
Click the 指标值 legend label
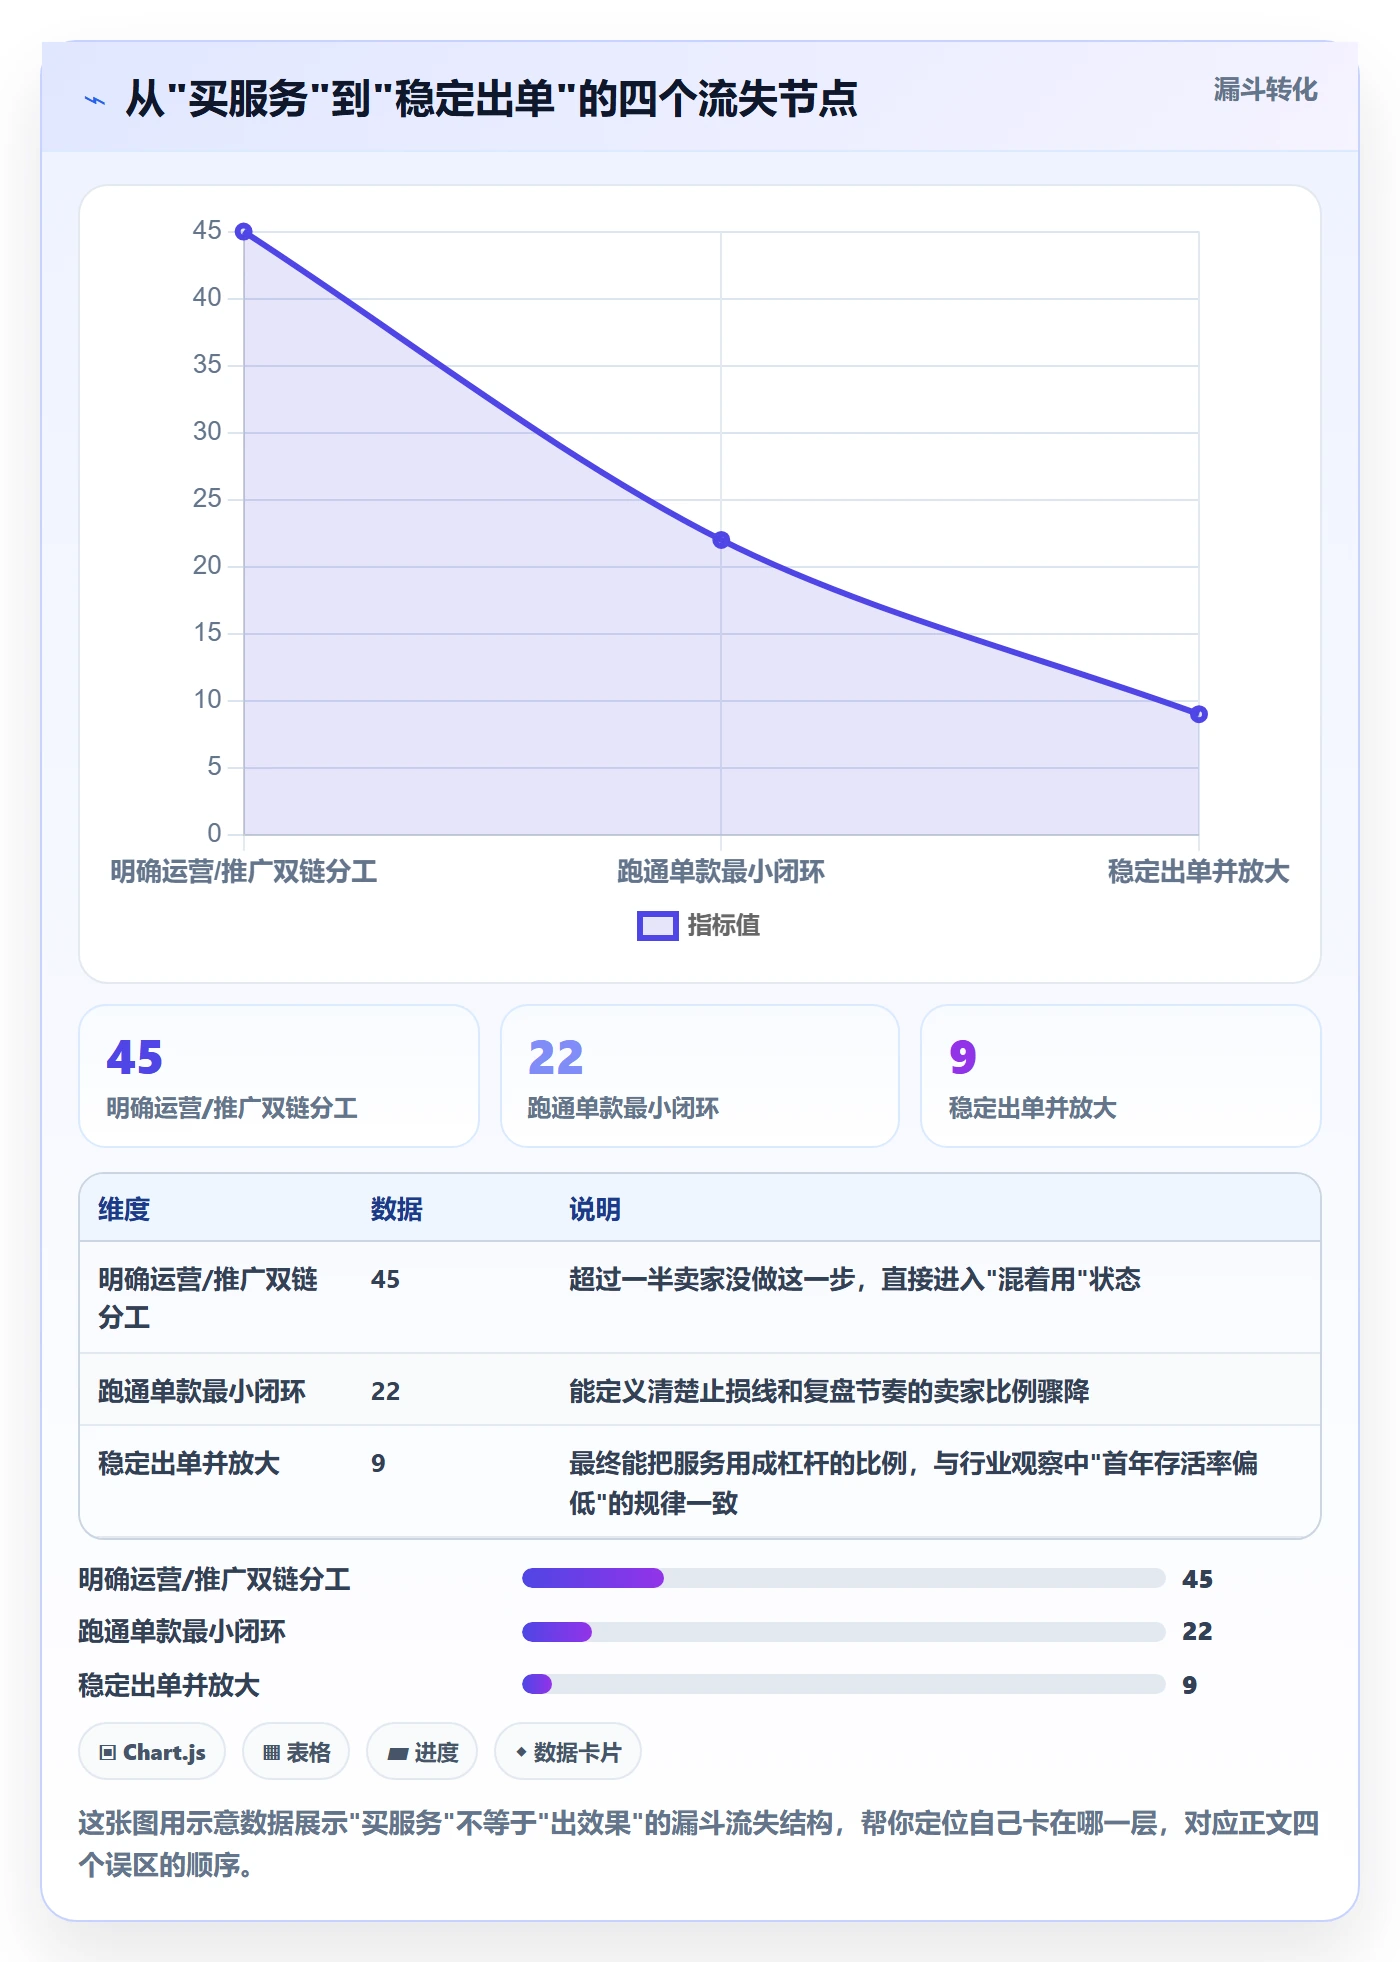pos(724,926)
